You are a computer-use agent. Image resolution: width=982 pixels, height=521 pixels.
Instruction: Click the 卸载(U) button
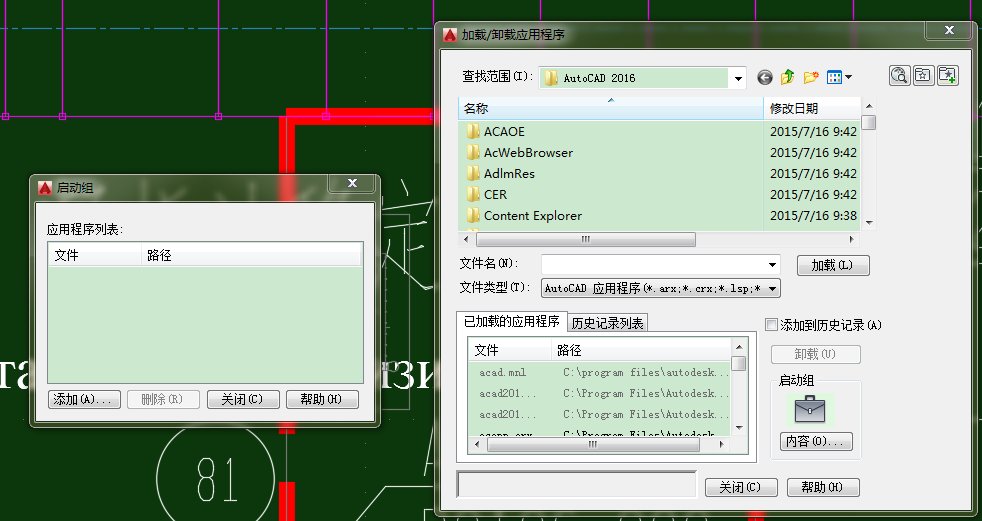(815, 354)
